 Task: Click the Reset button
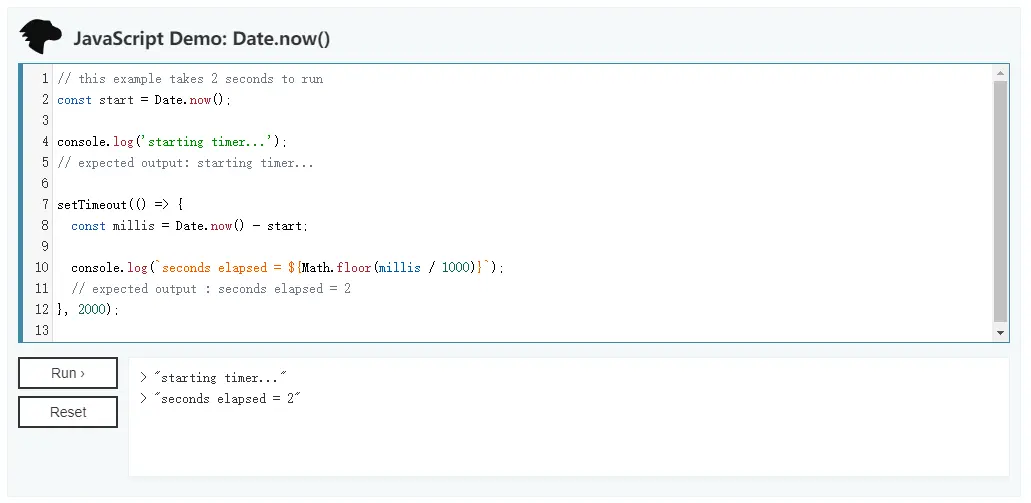click(x=68, y=412)
